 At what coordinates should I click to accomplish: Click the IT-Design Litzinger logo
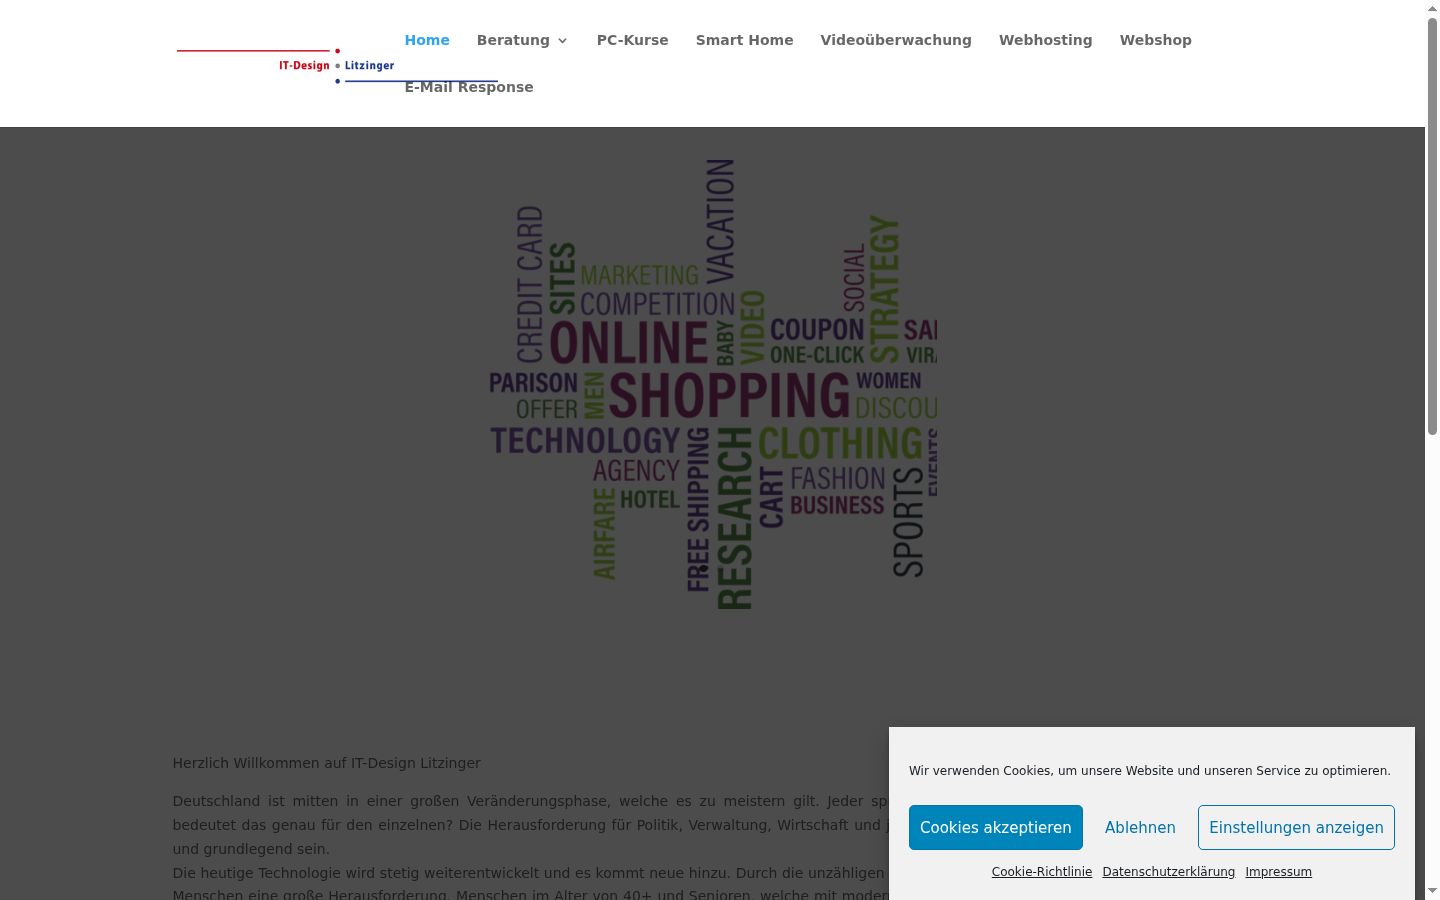337,65
